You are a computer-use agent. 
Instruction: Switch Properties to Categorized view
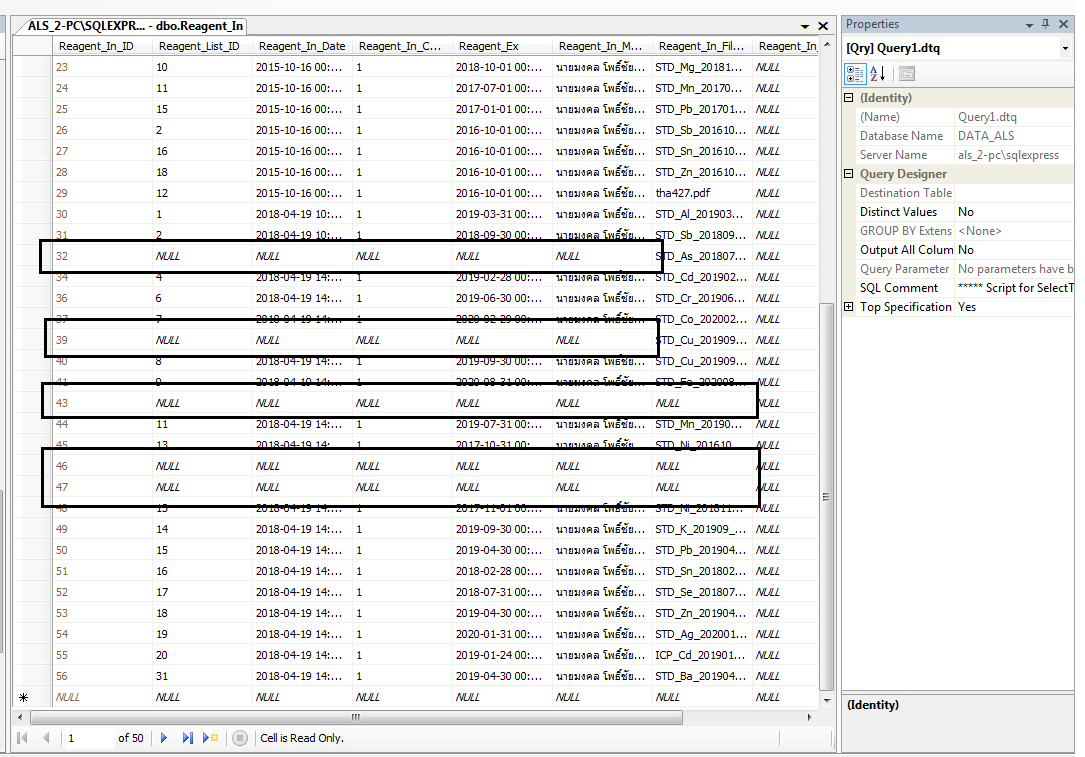856,73
